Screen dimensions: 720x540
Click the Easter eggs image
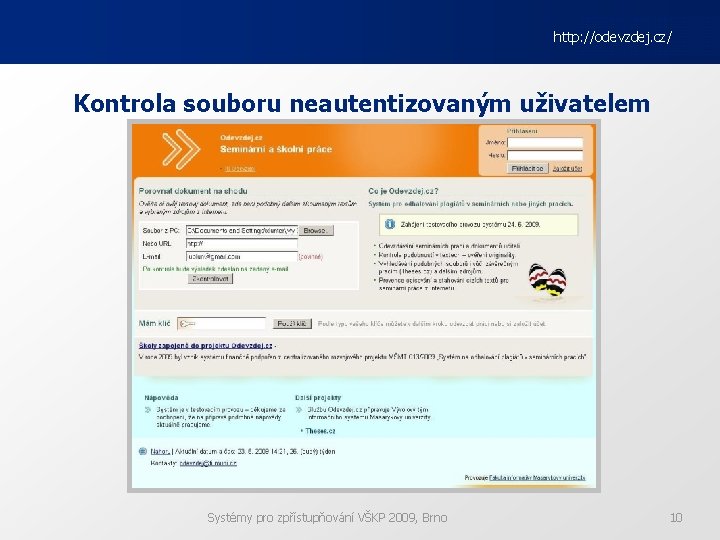click(547, 280)
